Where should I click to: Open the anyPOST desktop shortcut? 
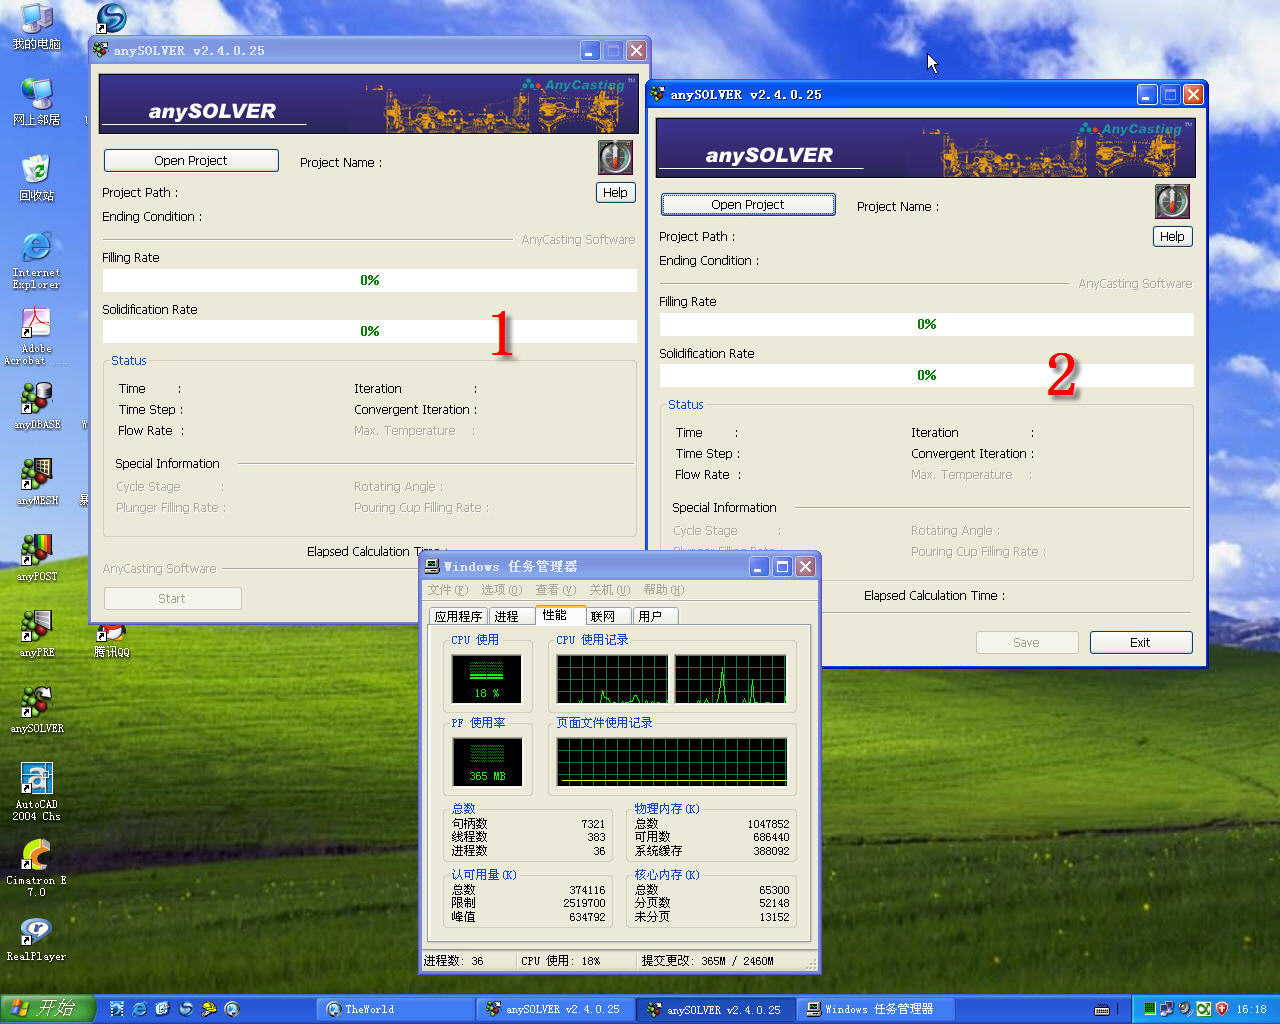[x=37, y=557]
